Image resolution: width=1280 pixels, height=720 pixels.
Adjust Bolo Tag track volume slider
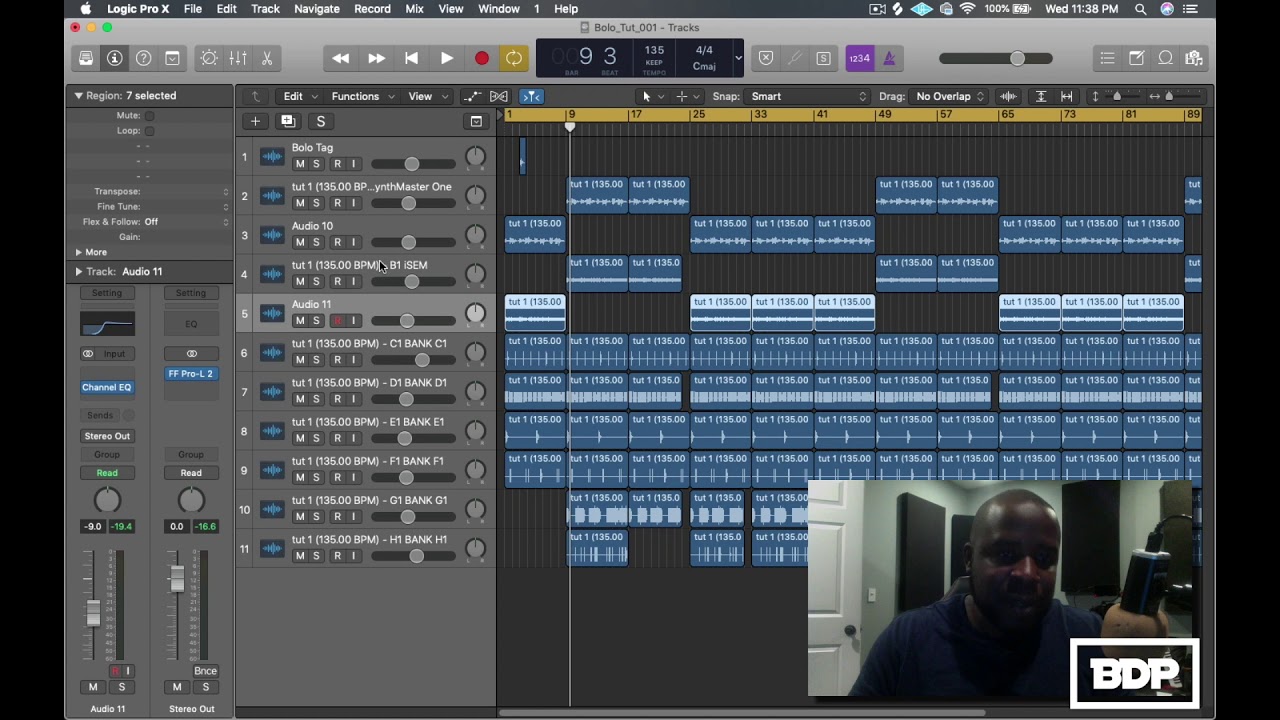[412, 164]
